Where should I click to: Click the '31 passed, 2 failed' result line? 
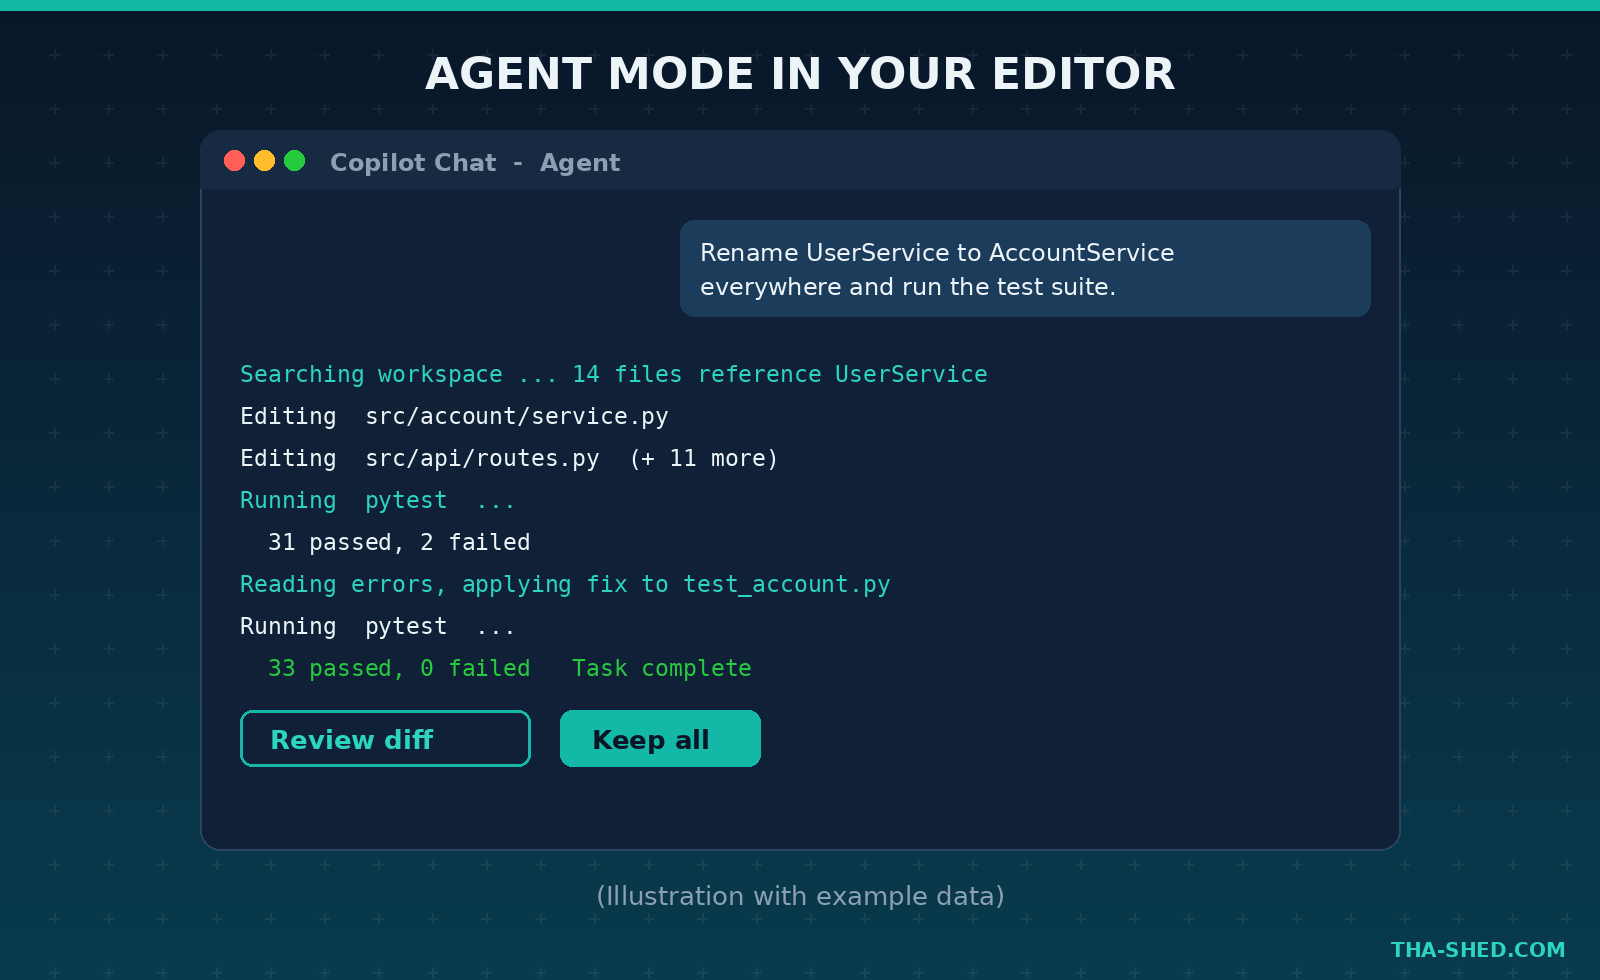pyautogui.click(x=399, y=542)
